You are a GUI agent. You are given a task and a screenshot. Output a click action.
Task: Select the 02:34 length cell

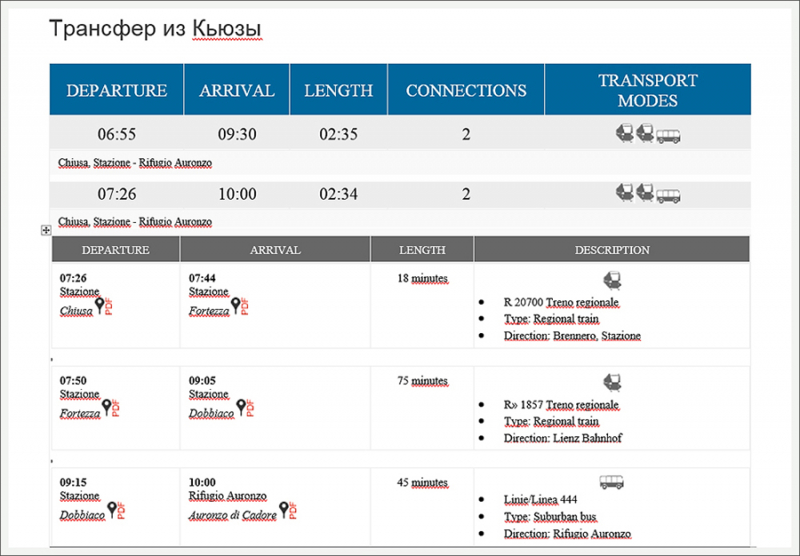coord(338,194)
